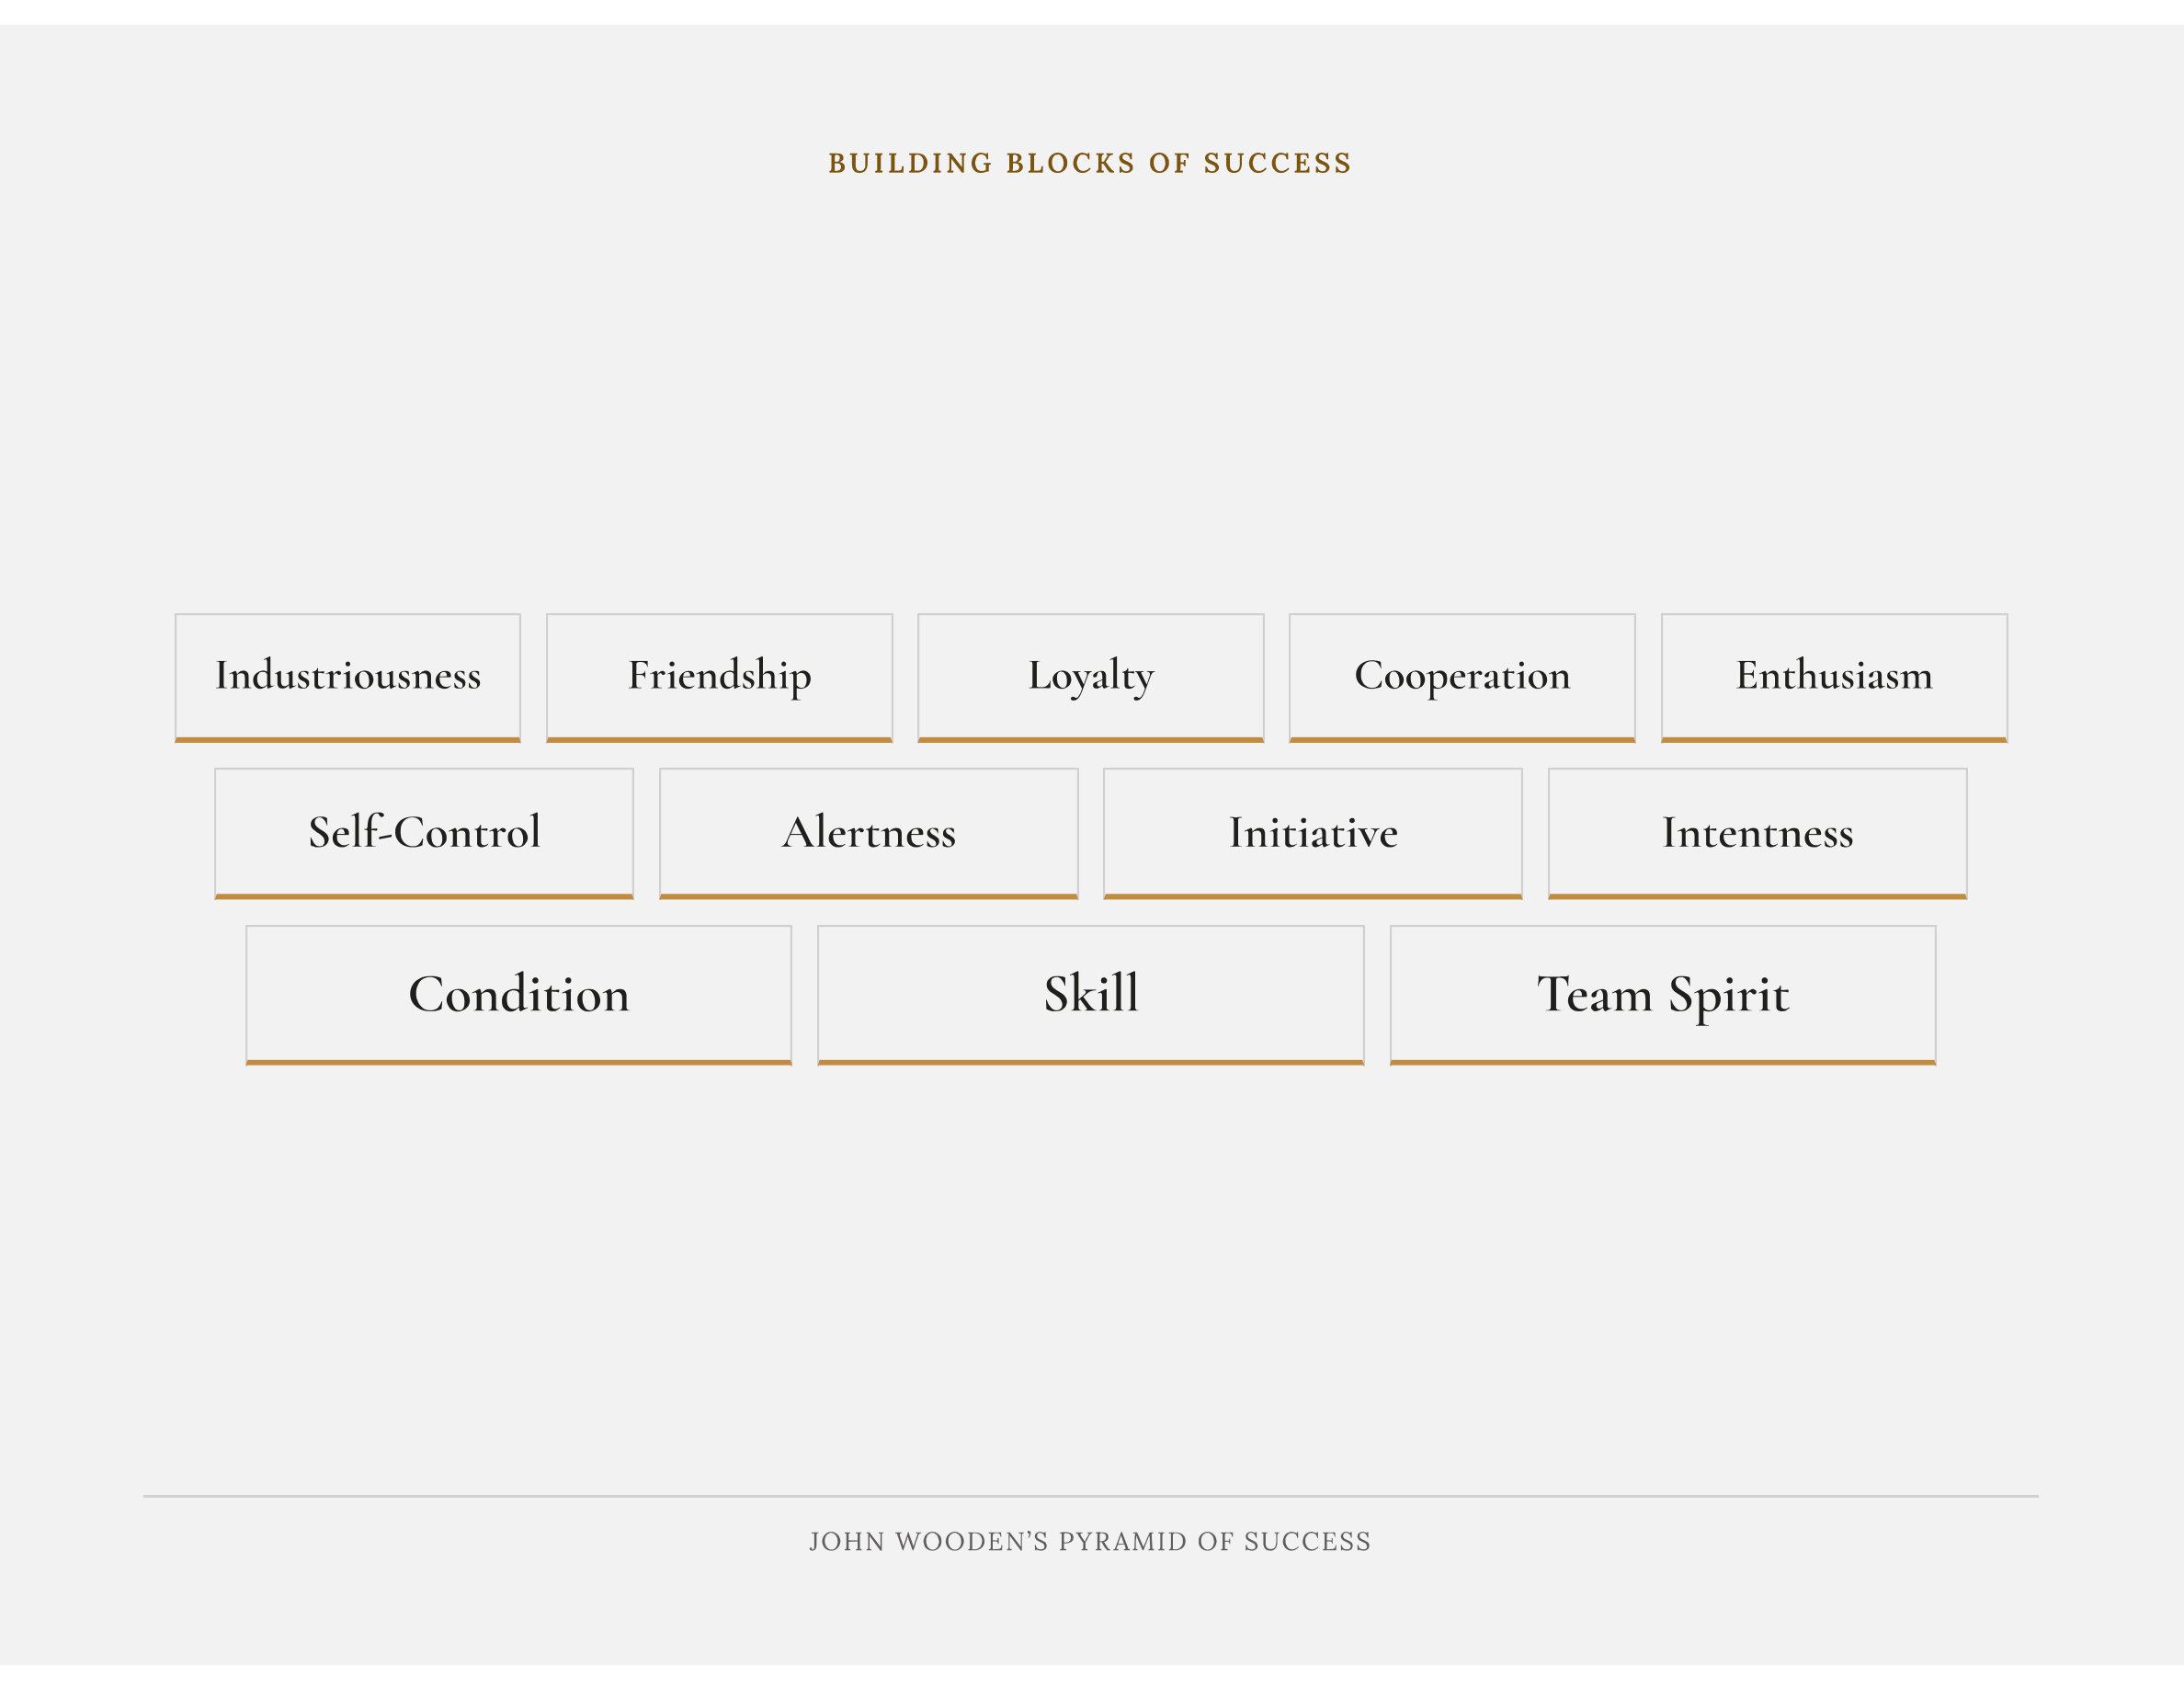The height and width of the screenshot is (1688, 2184).
Task: Click gold underline beneath Intentness block
Action: click(1758, 897)
